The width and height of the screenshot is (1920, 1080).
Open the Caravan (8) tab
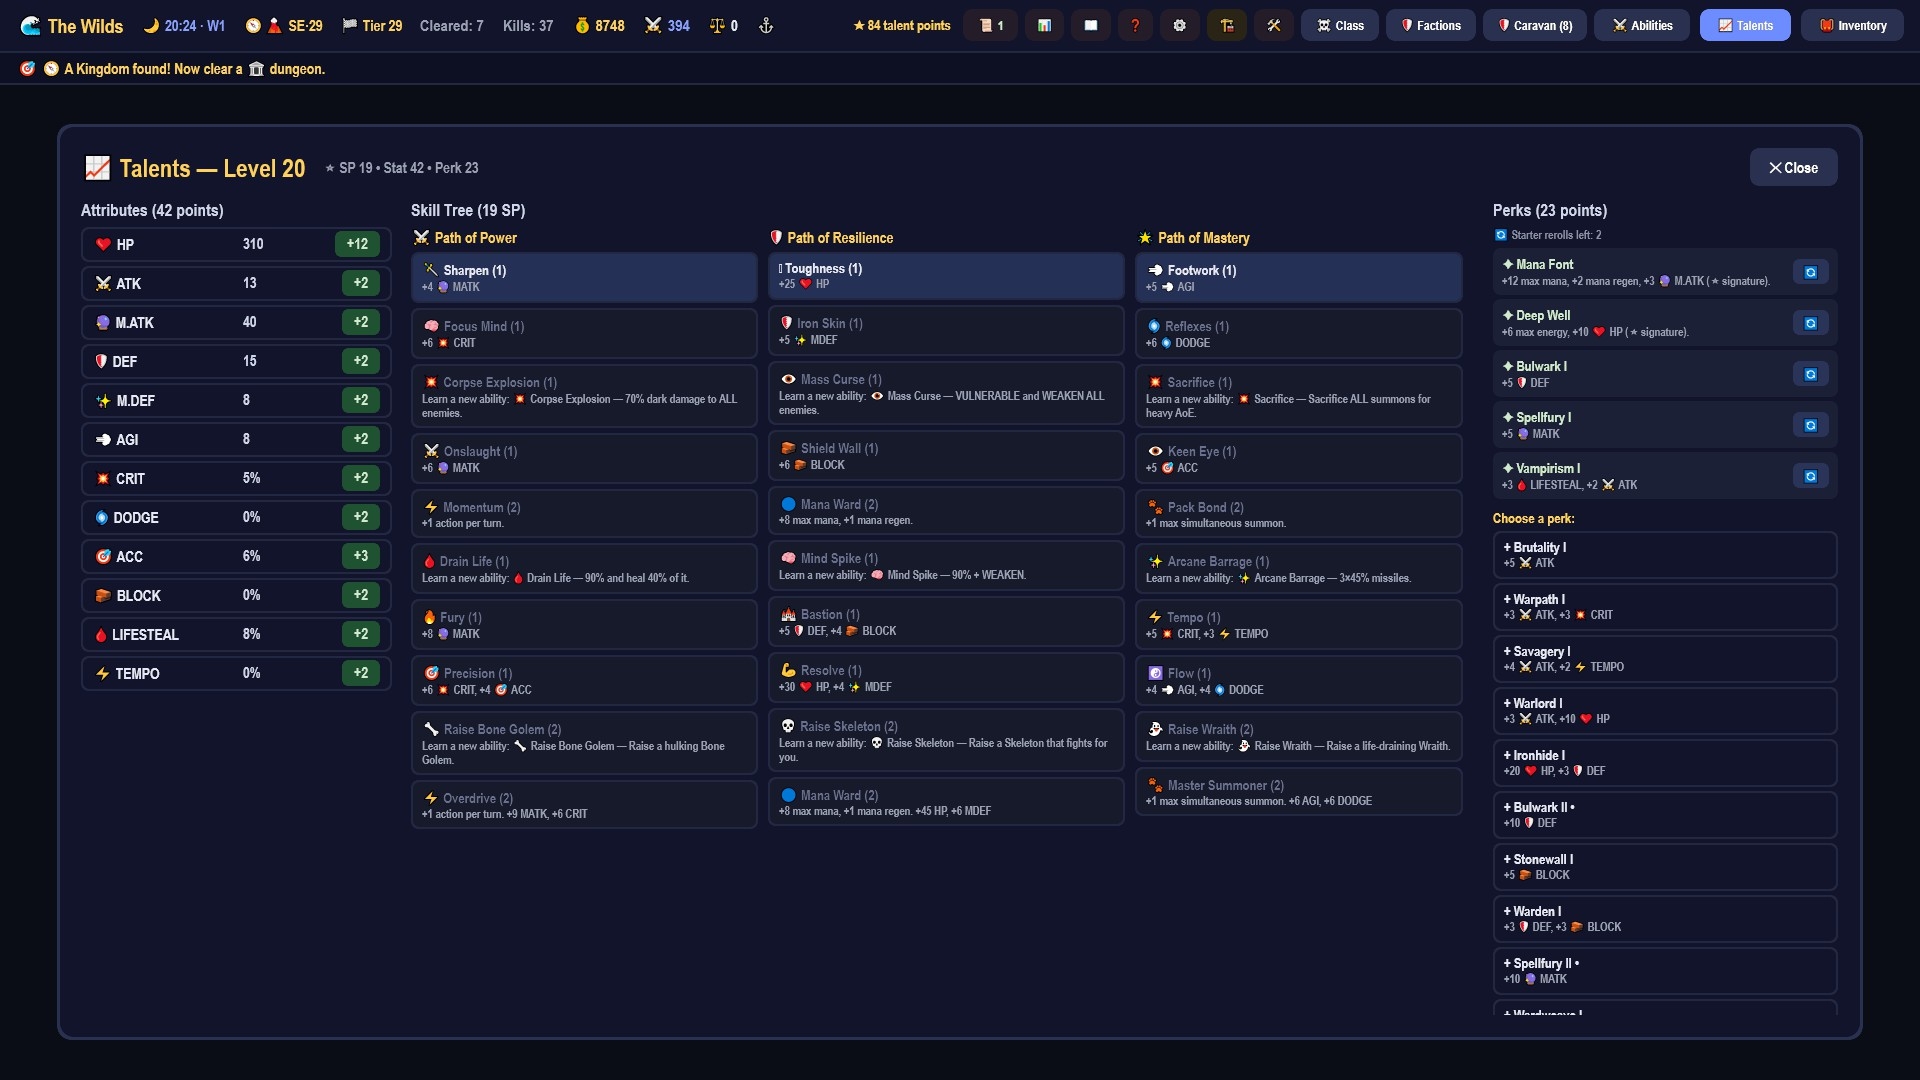click(1535, 26)
